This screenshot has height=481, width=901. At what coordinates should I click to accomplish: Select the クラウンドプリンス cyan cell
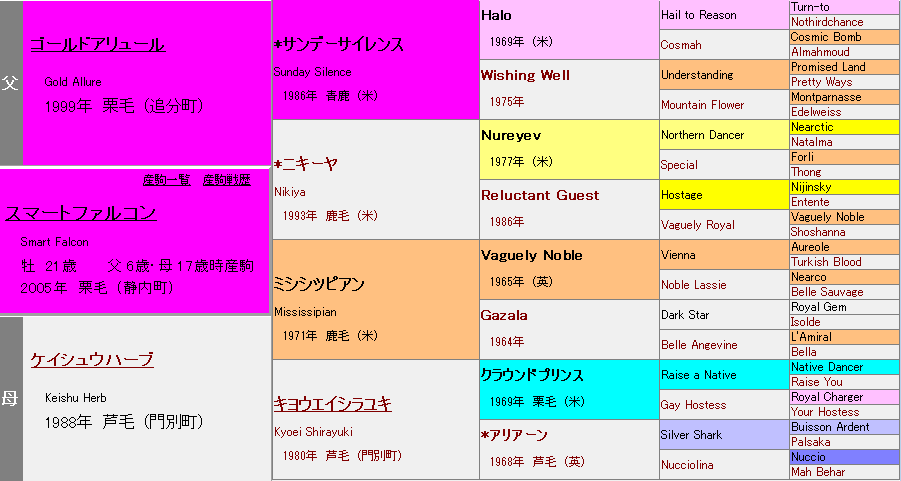tap(532, 376)
